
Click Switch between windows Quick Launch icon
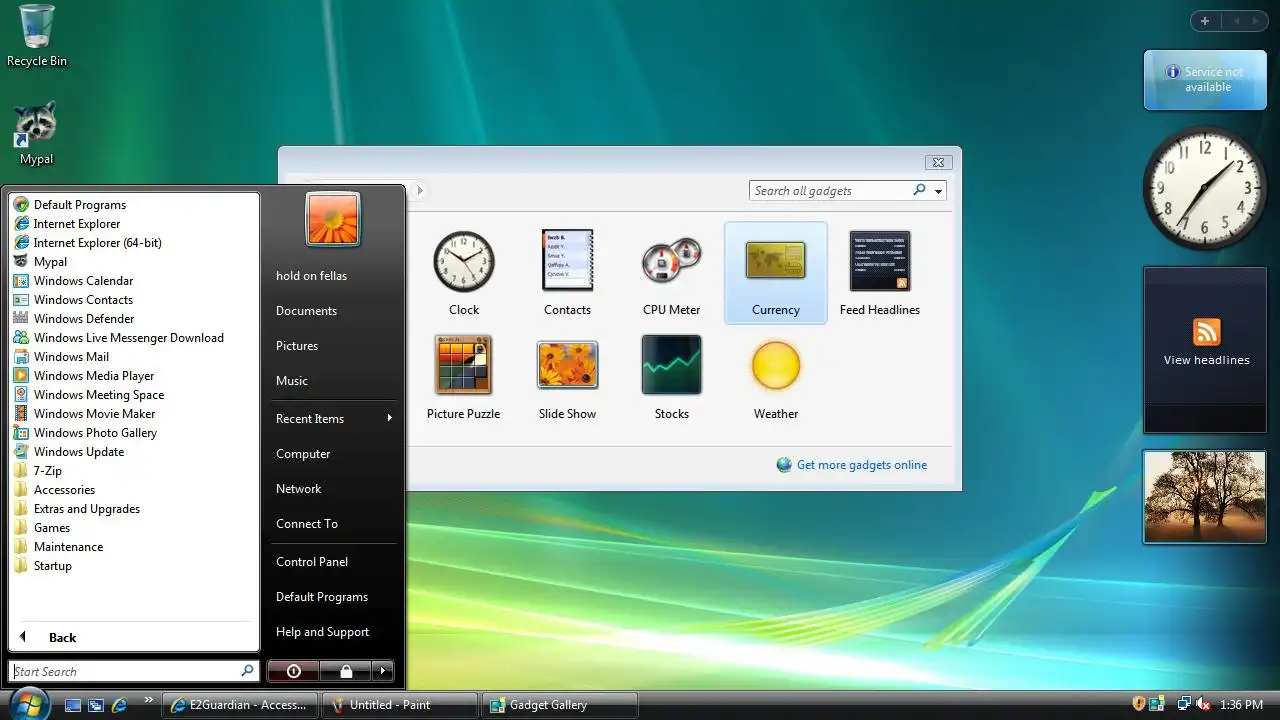96,705
